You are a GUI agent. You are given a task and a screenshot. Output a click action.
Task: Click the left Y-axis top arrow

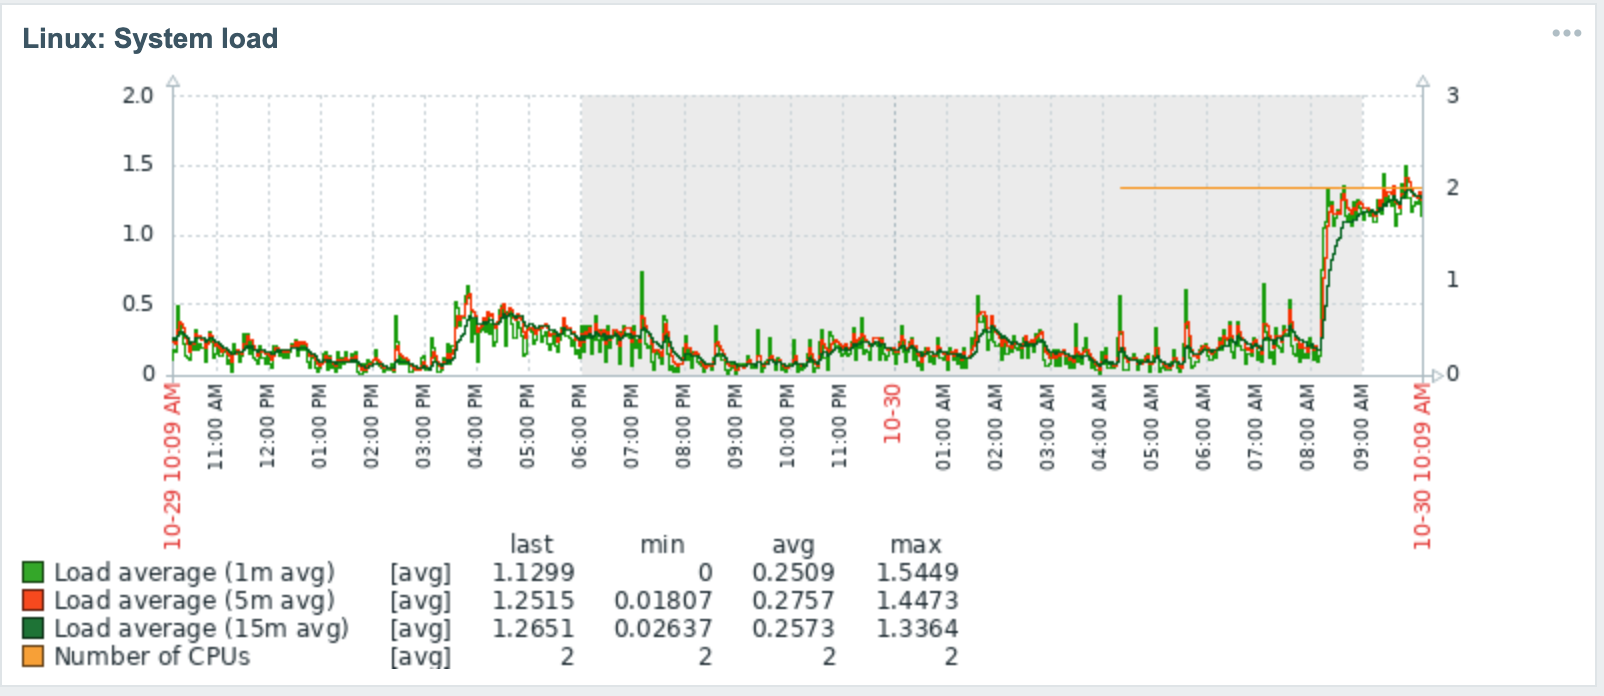click(x=173, y=81)
